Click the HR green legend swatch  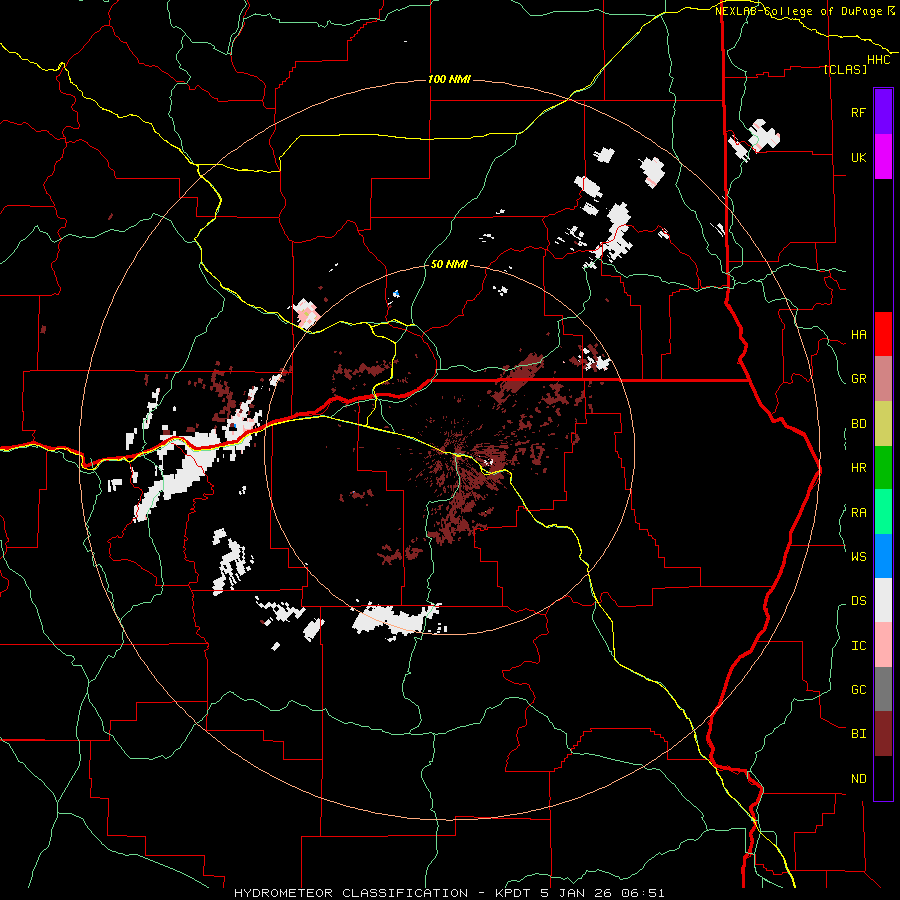pyautogui.click(x=883, y=468)
